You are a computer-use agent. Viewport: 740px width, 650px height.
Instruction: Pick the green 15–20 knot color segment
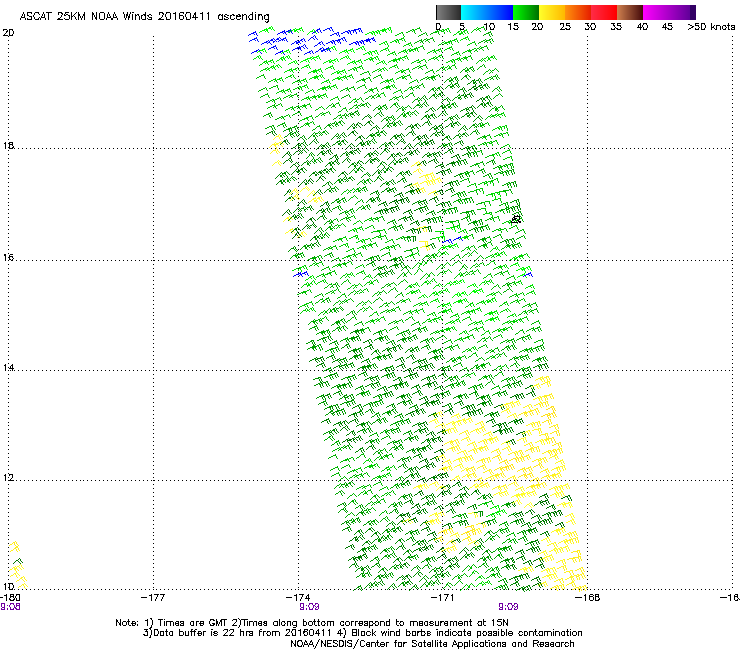coord(526,12)
